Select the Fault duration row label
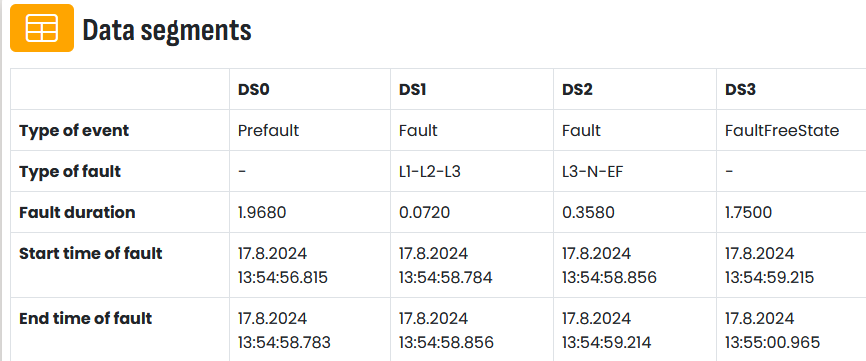Viewport: 866px width, 361px height. pyautogui.click(x=77, y=213)
